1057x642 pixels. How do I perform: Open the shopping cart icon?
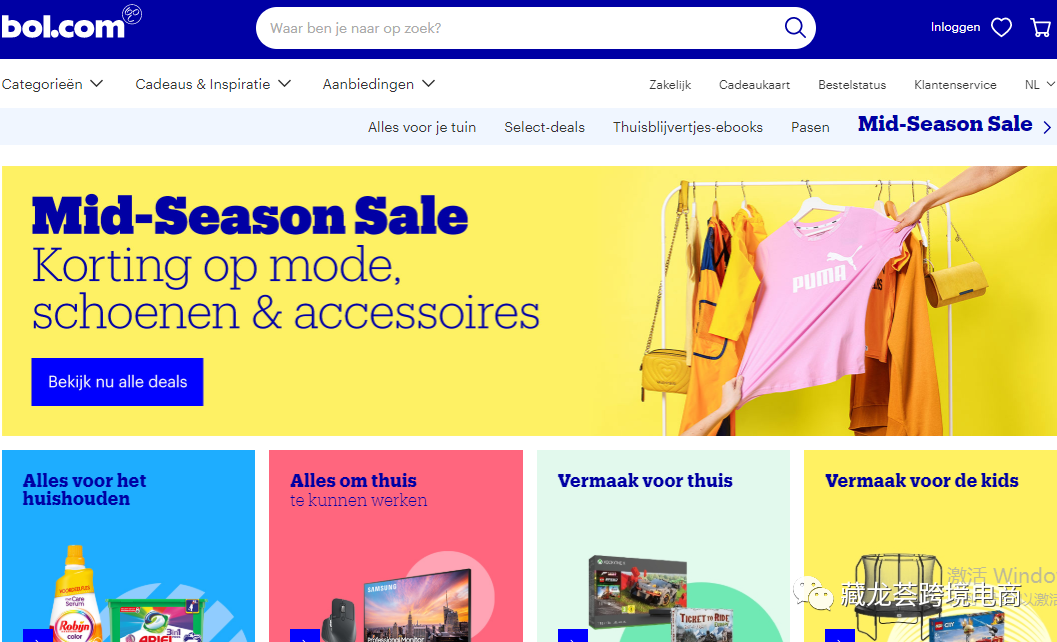tap(1040, 28)
